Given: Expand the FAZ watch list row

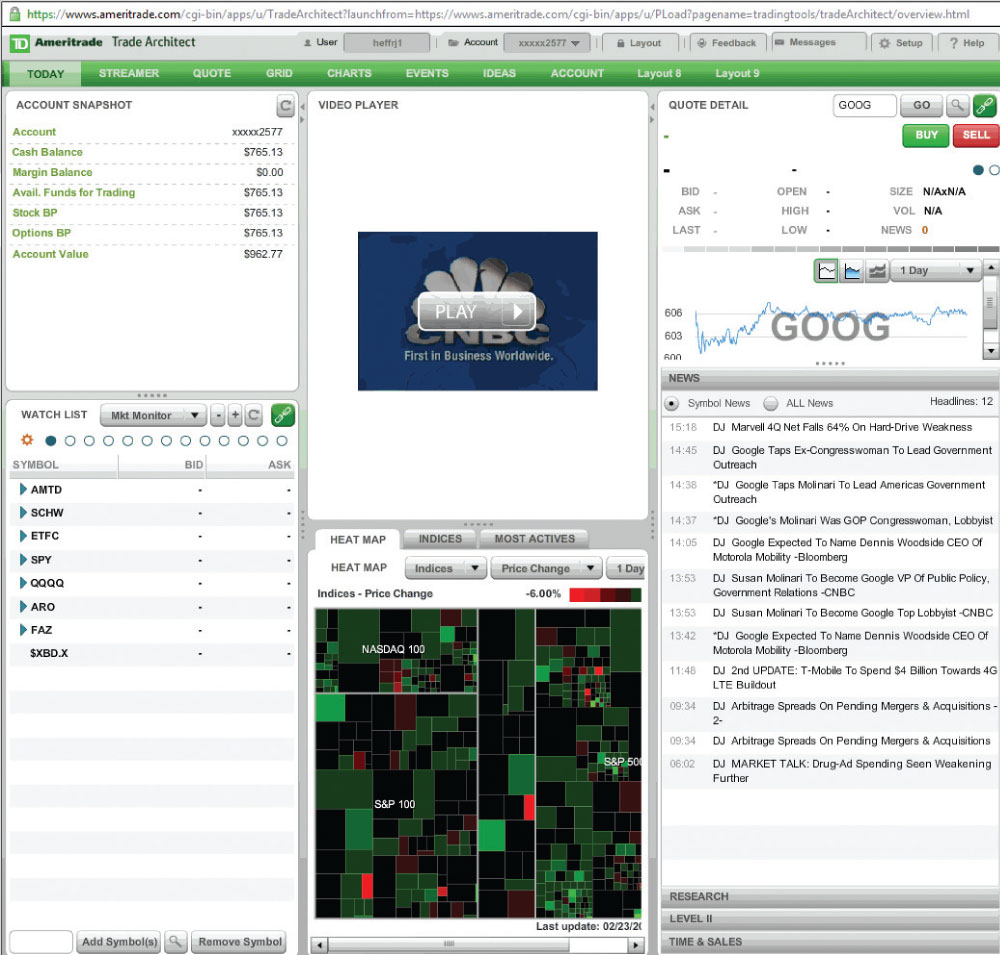Looking at the screenshot, I should click(23, 630).
